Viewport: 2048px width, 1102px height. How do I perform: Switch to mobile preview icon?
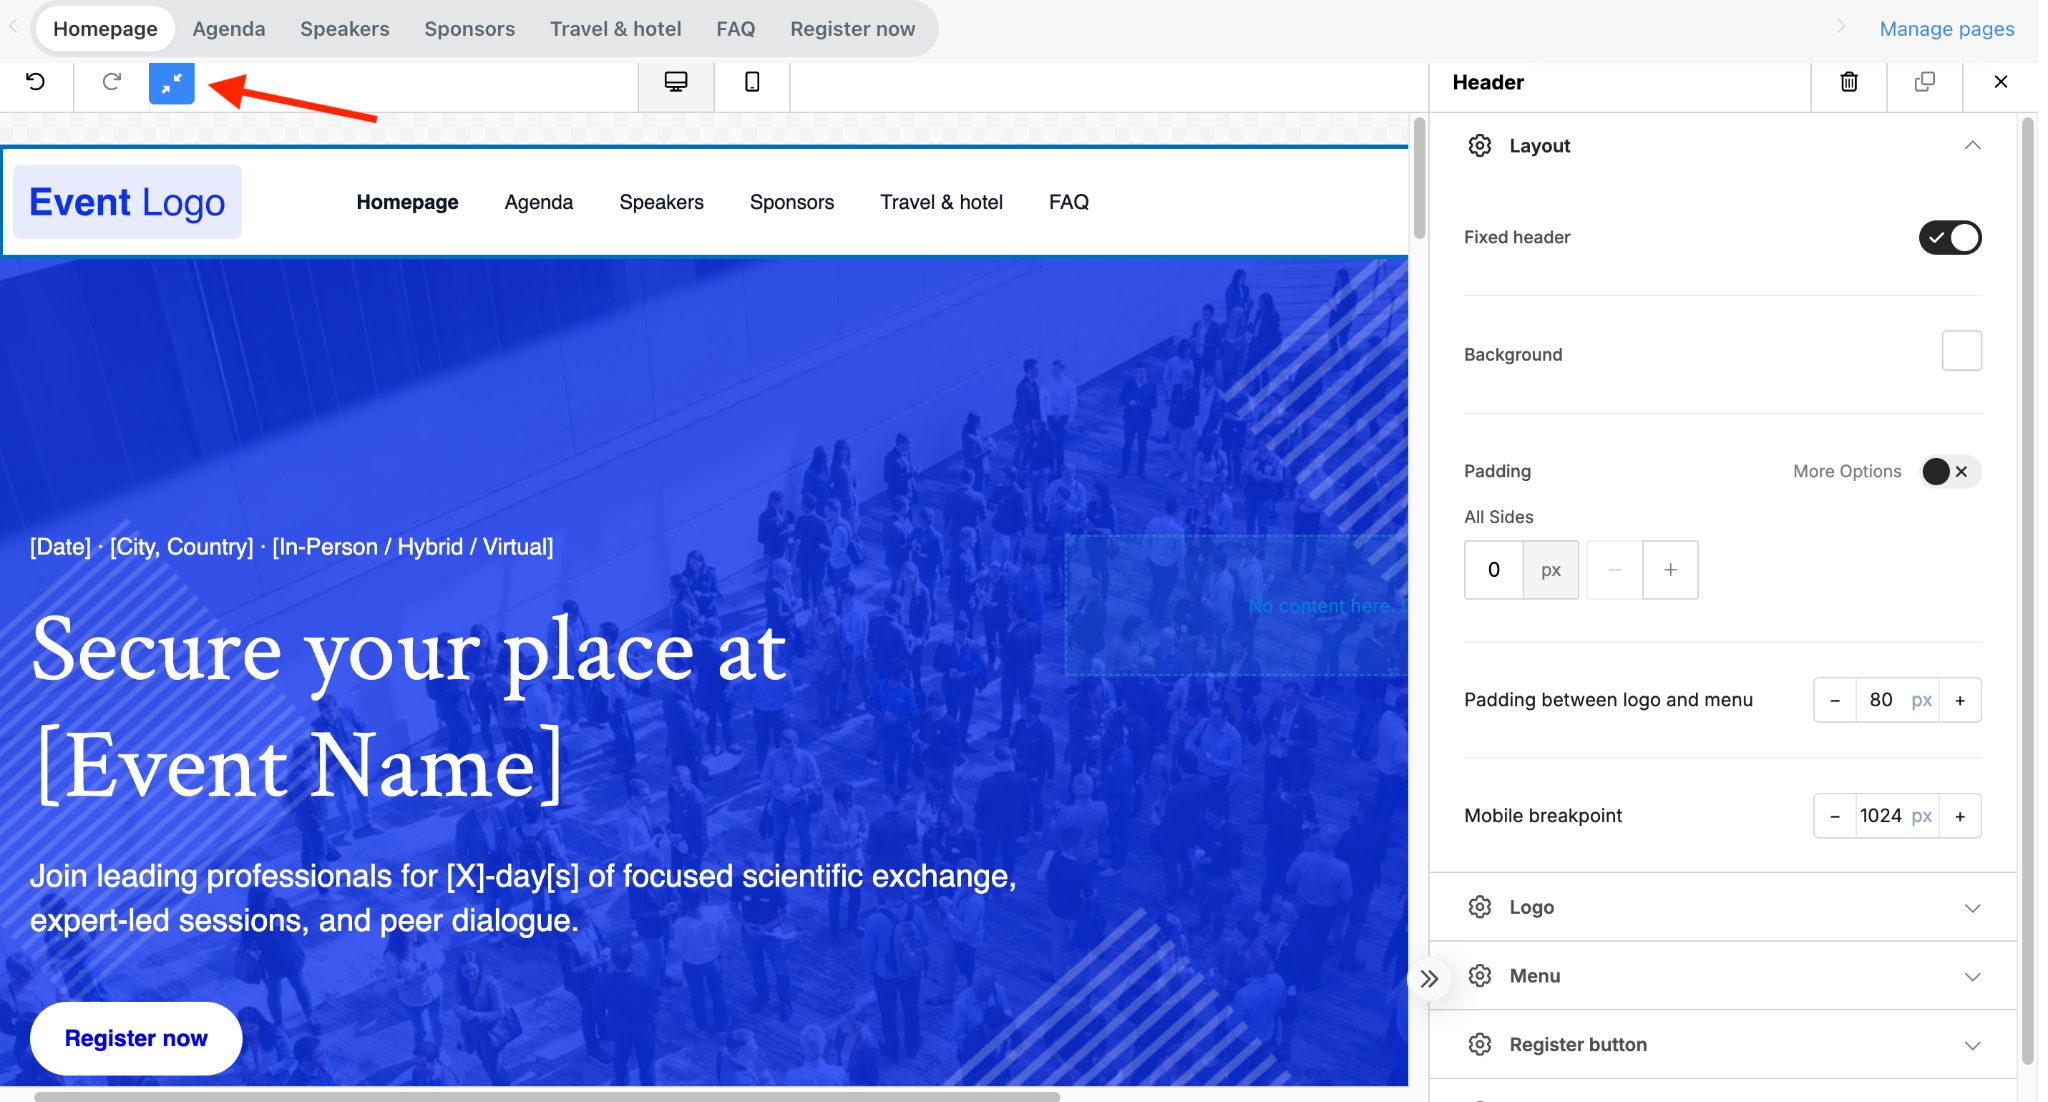coord(752,82)
